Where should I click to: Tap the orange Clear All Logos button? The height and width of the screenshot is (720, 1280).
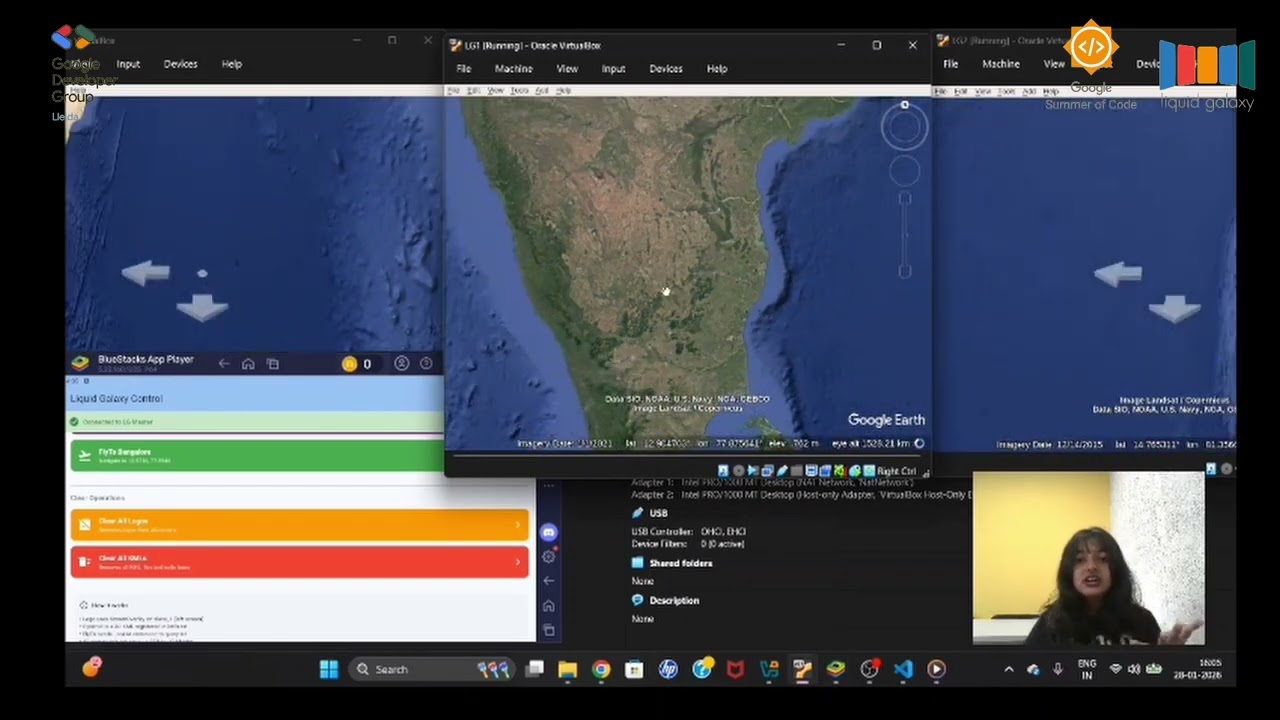[299, 524]
